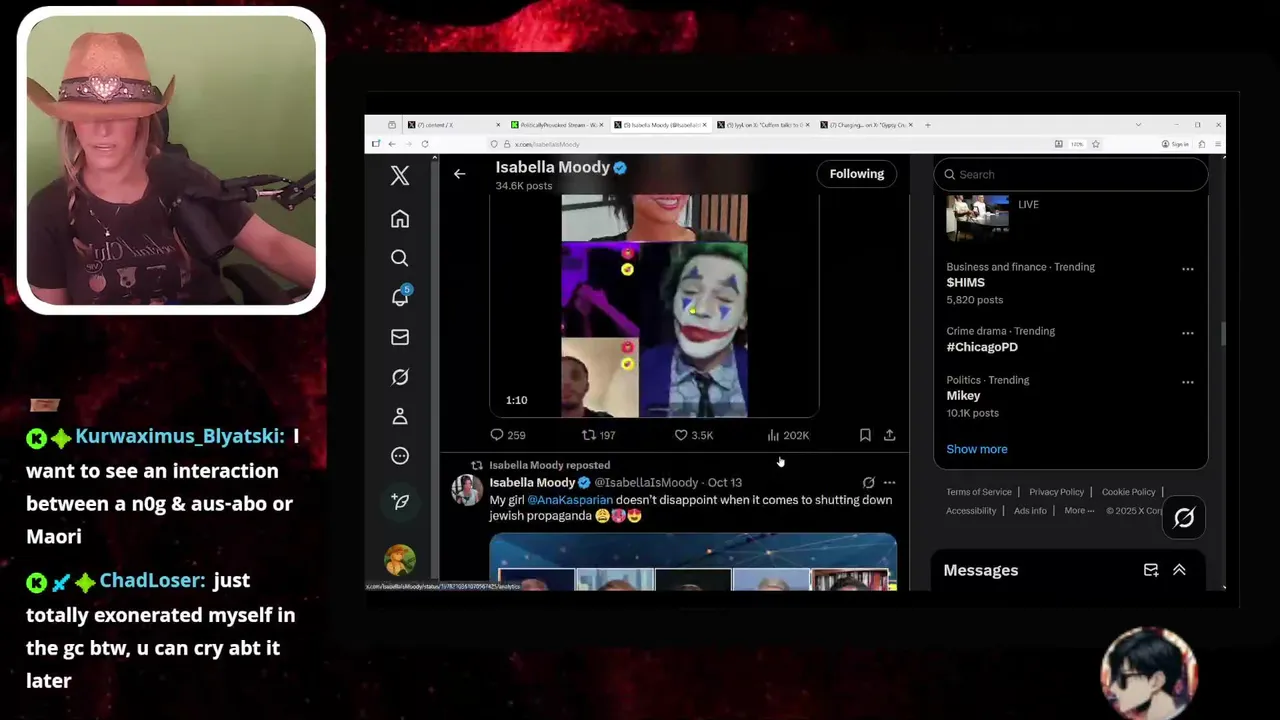This screenshot has height=720, width=1280.
Task: Select the Isabella Moody browser tab
Action: [660, 125]
